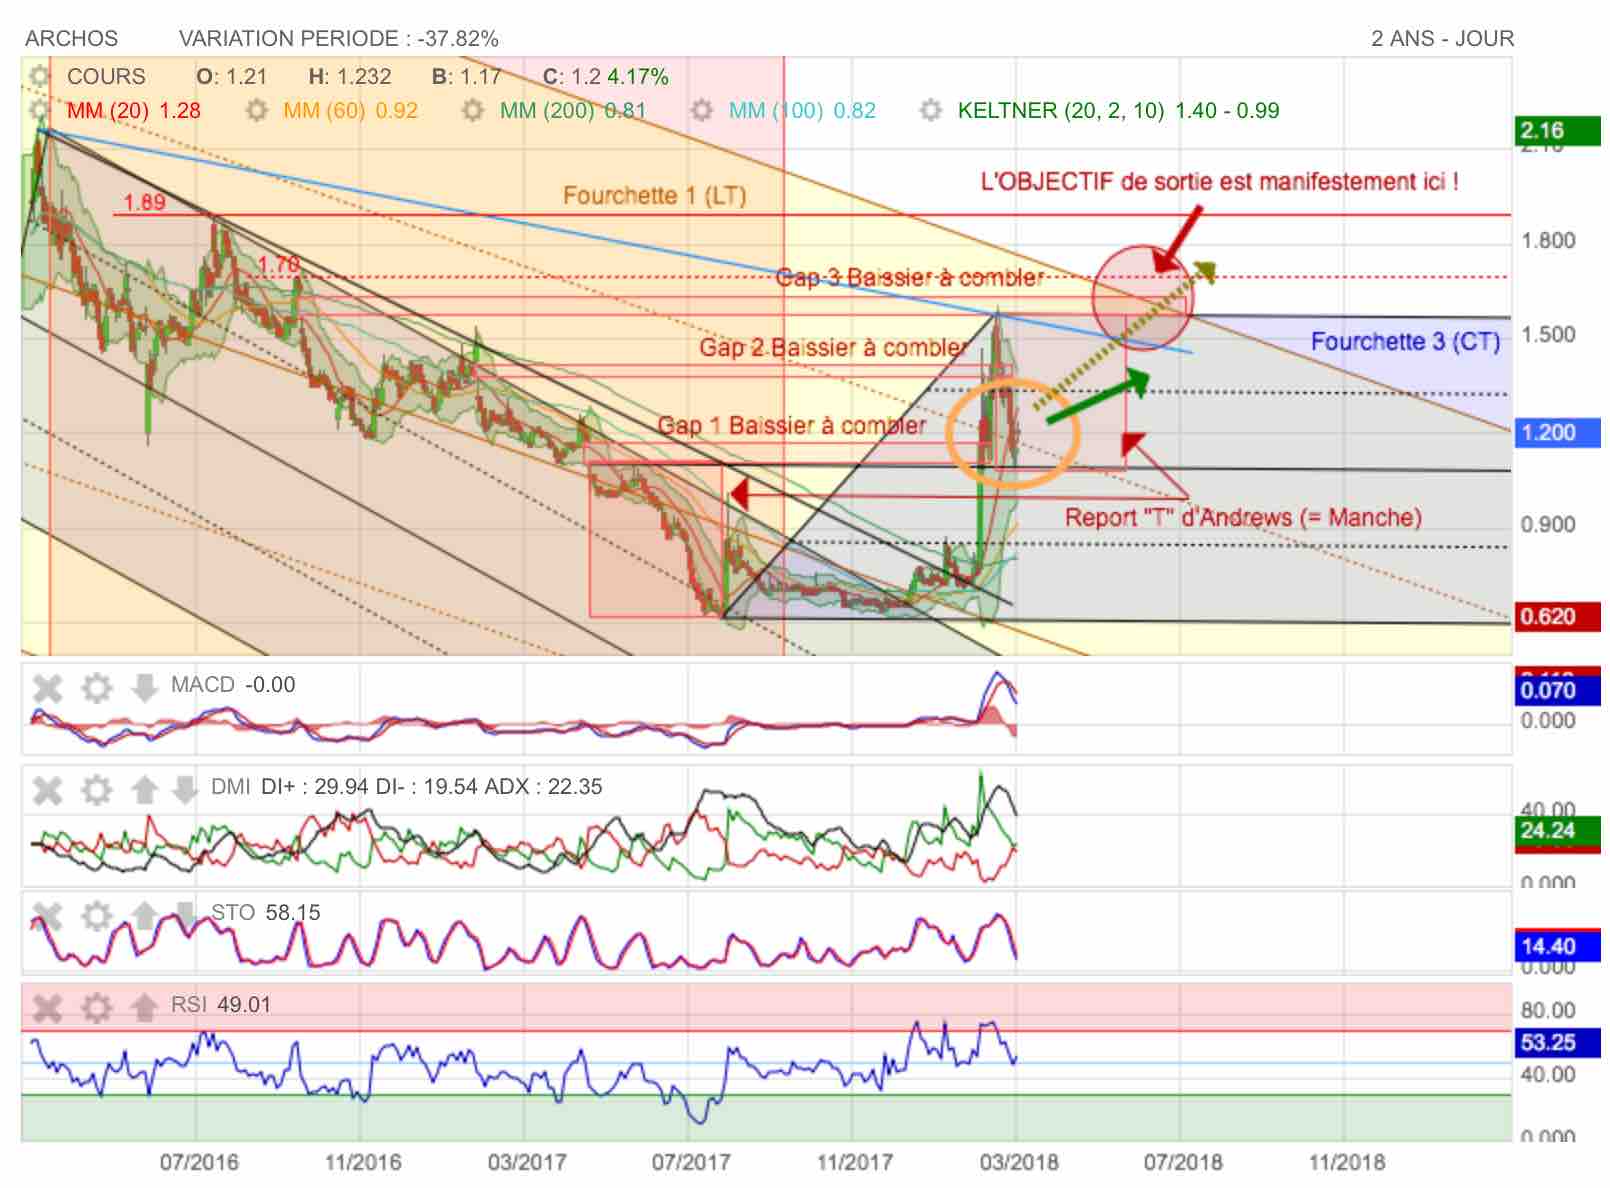Click the 03/2017 date on time axis
Viewport: 1610px width, 1188px height.
pos(527,1163)
